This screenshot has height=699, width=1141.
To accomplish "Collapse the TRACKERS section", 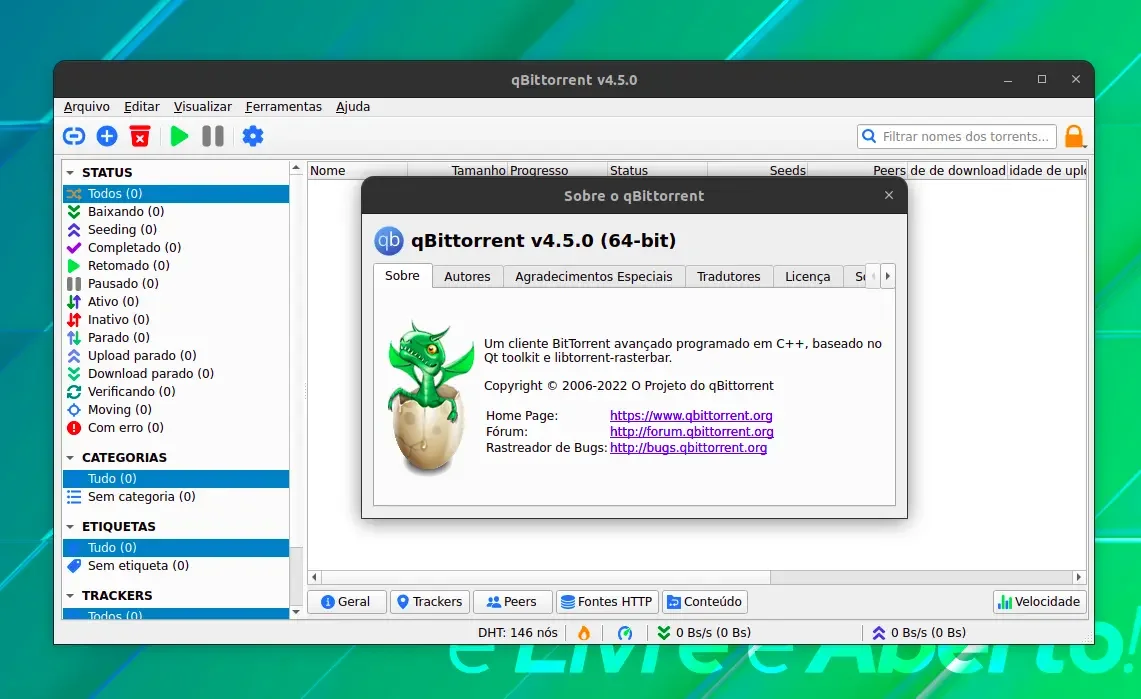I will (x=71, y=596).
